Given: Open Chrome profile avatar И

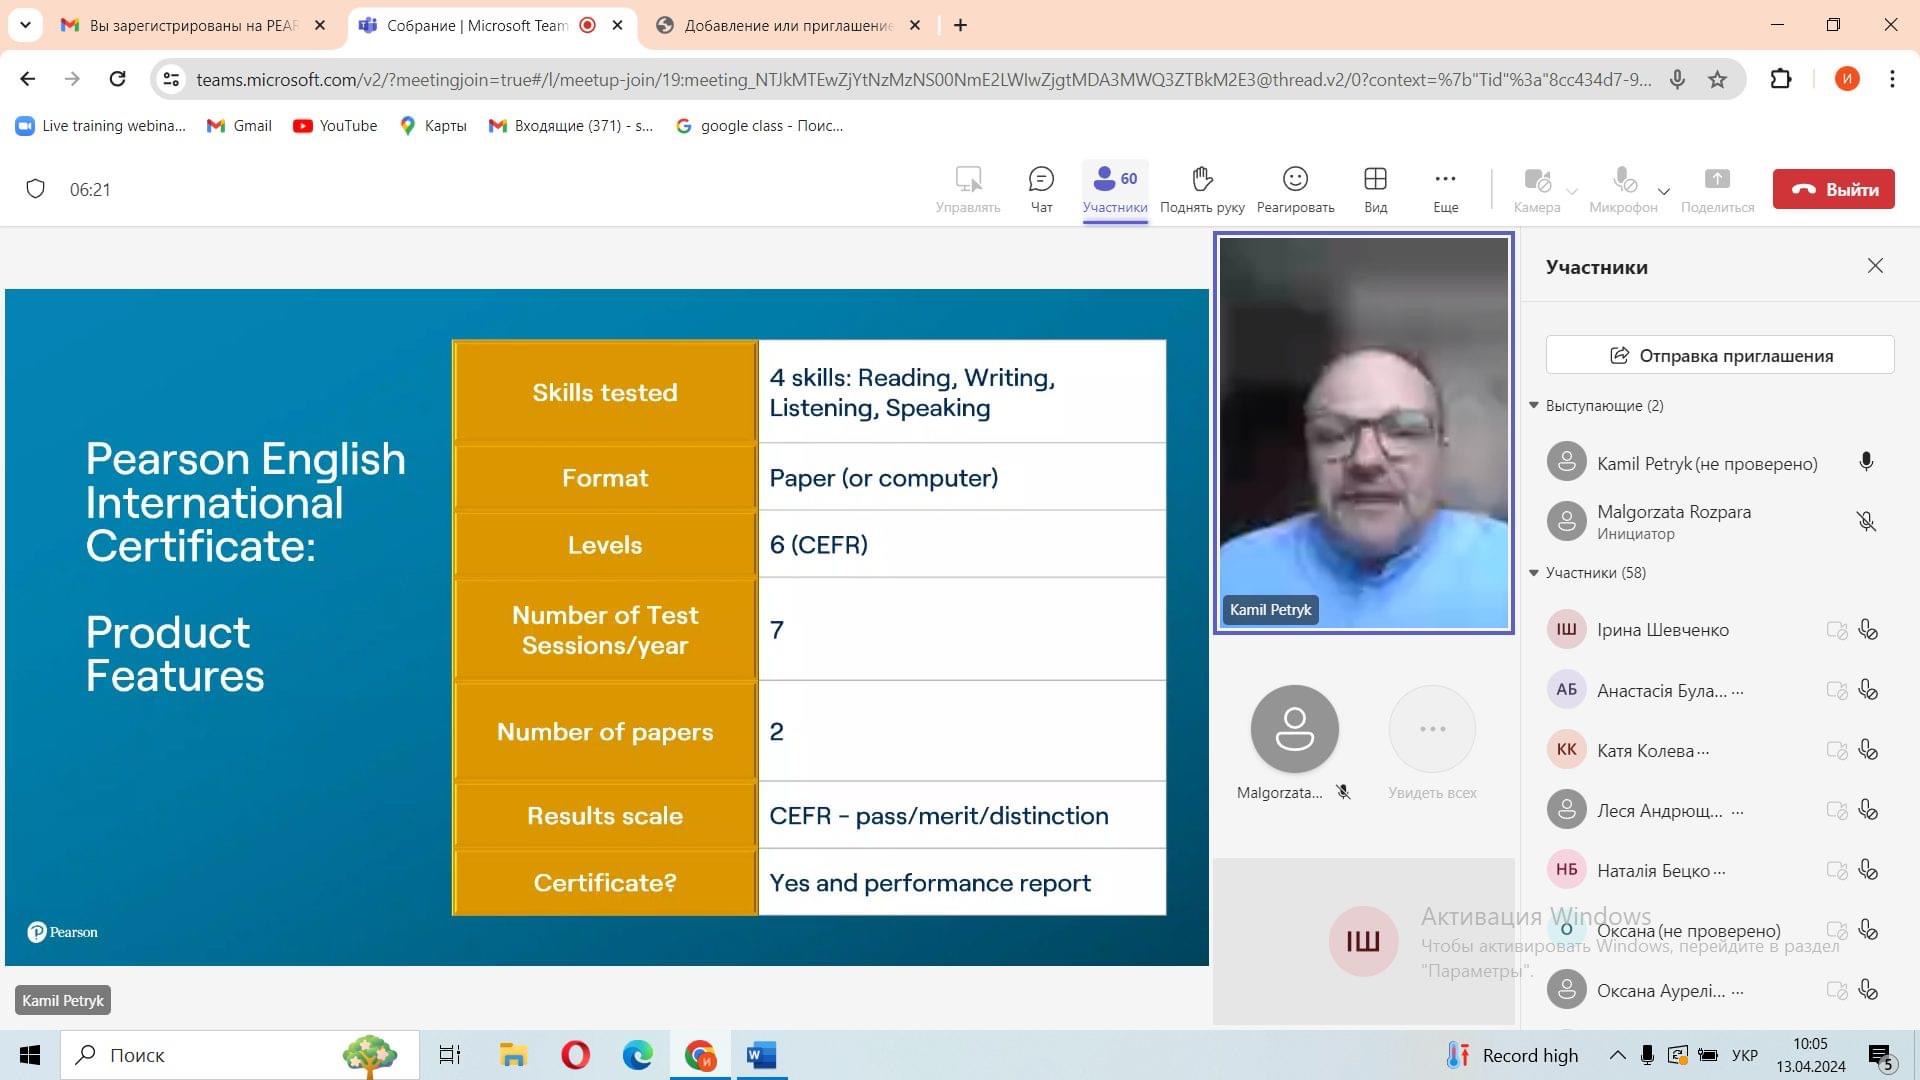Looking at the screenshot, I should click(x=1847, y=79).
